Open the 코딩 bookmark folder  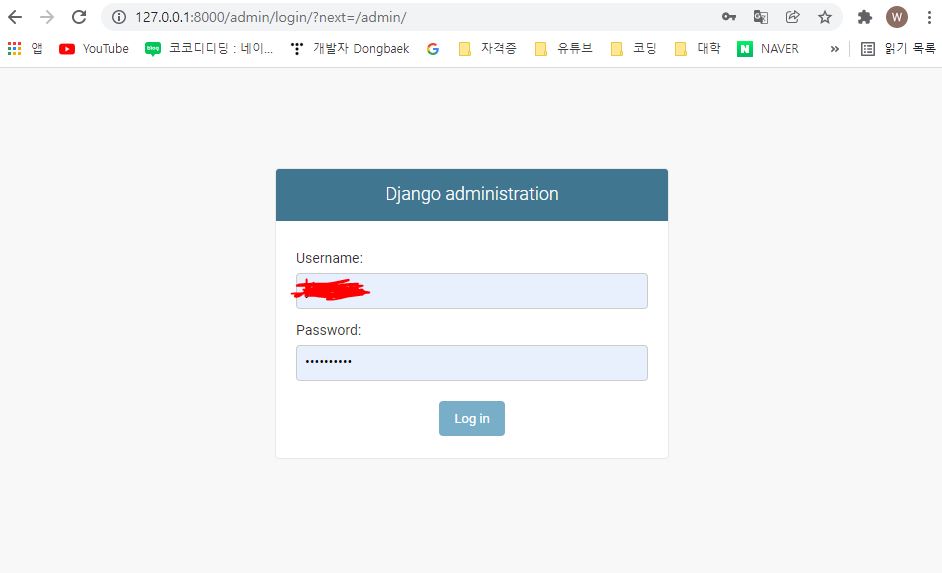[633, 49]
